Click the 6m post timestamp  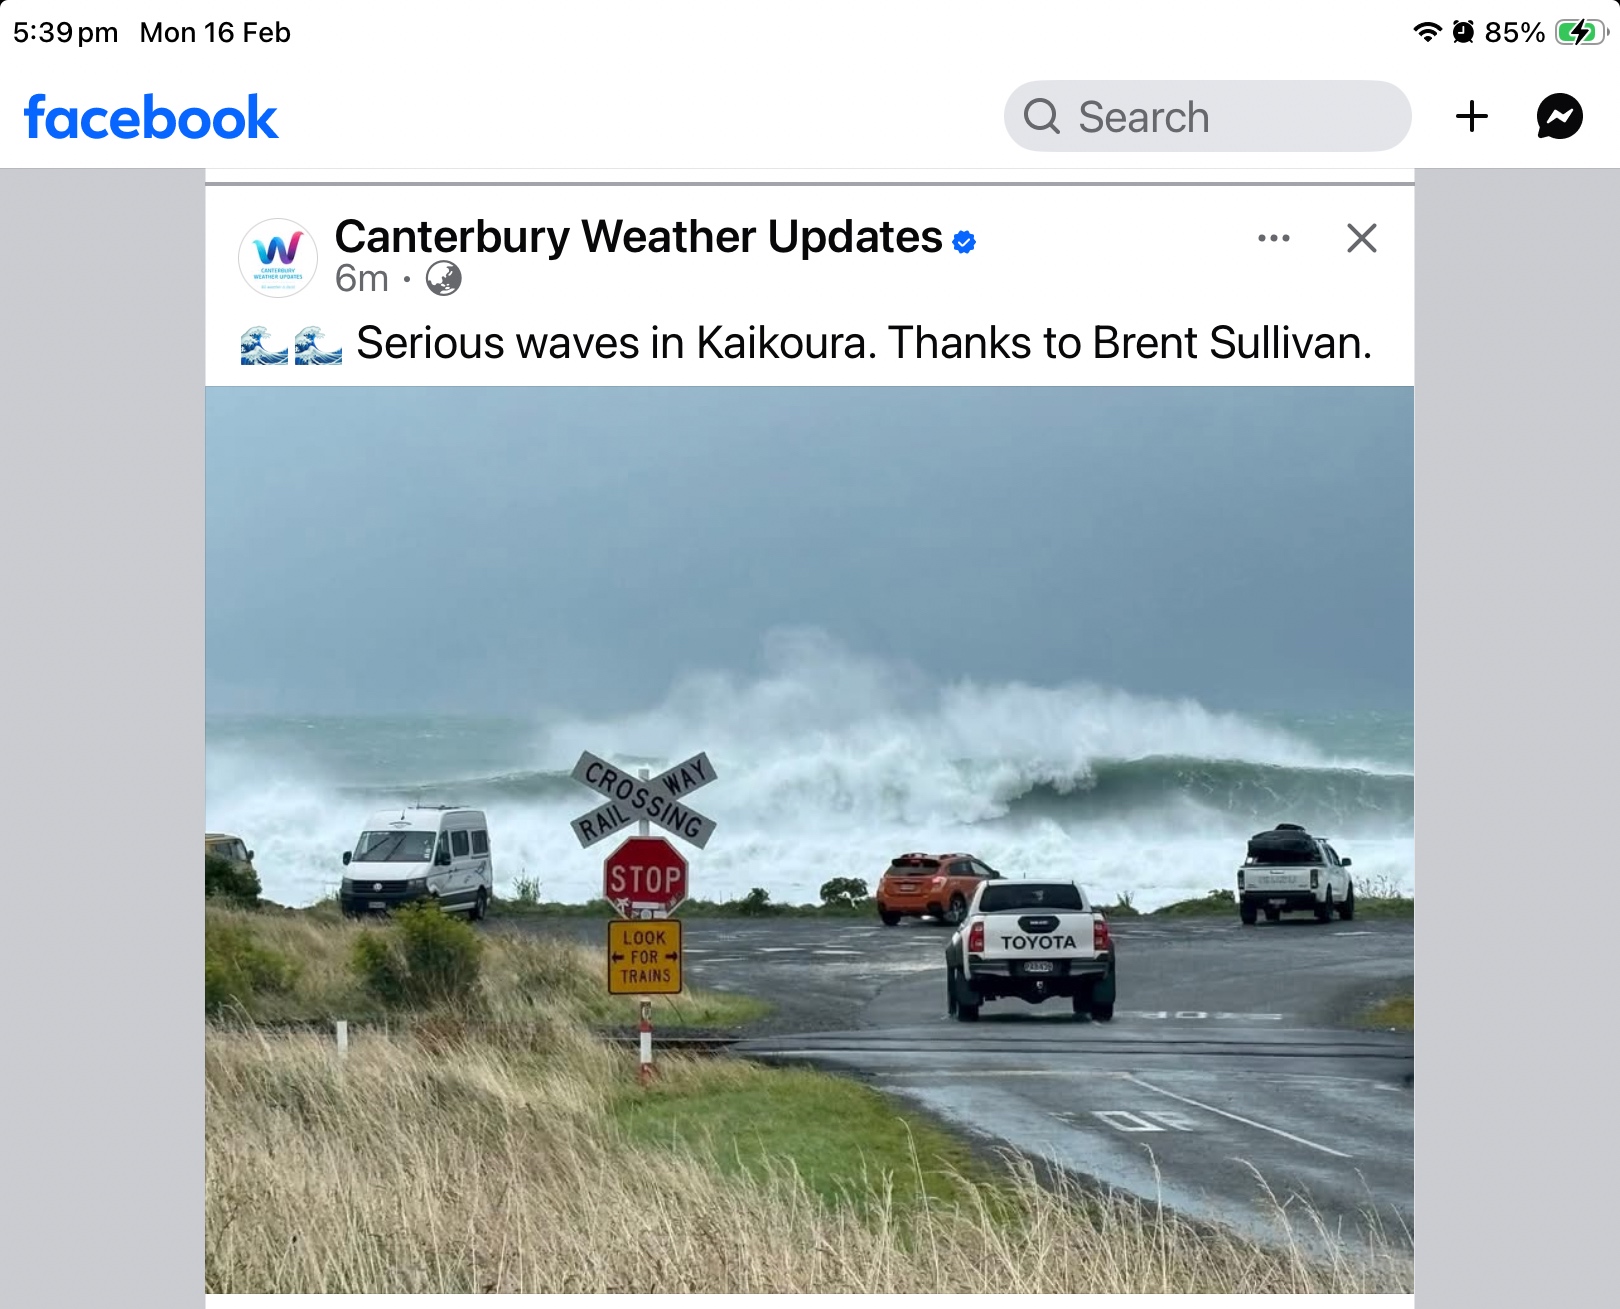(361, 278)
